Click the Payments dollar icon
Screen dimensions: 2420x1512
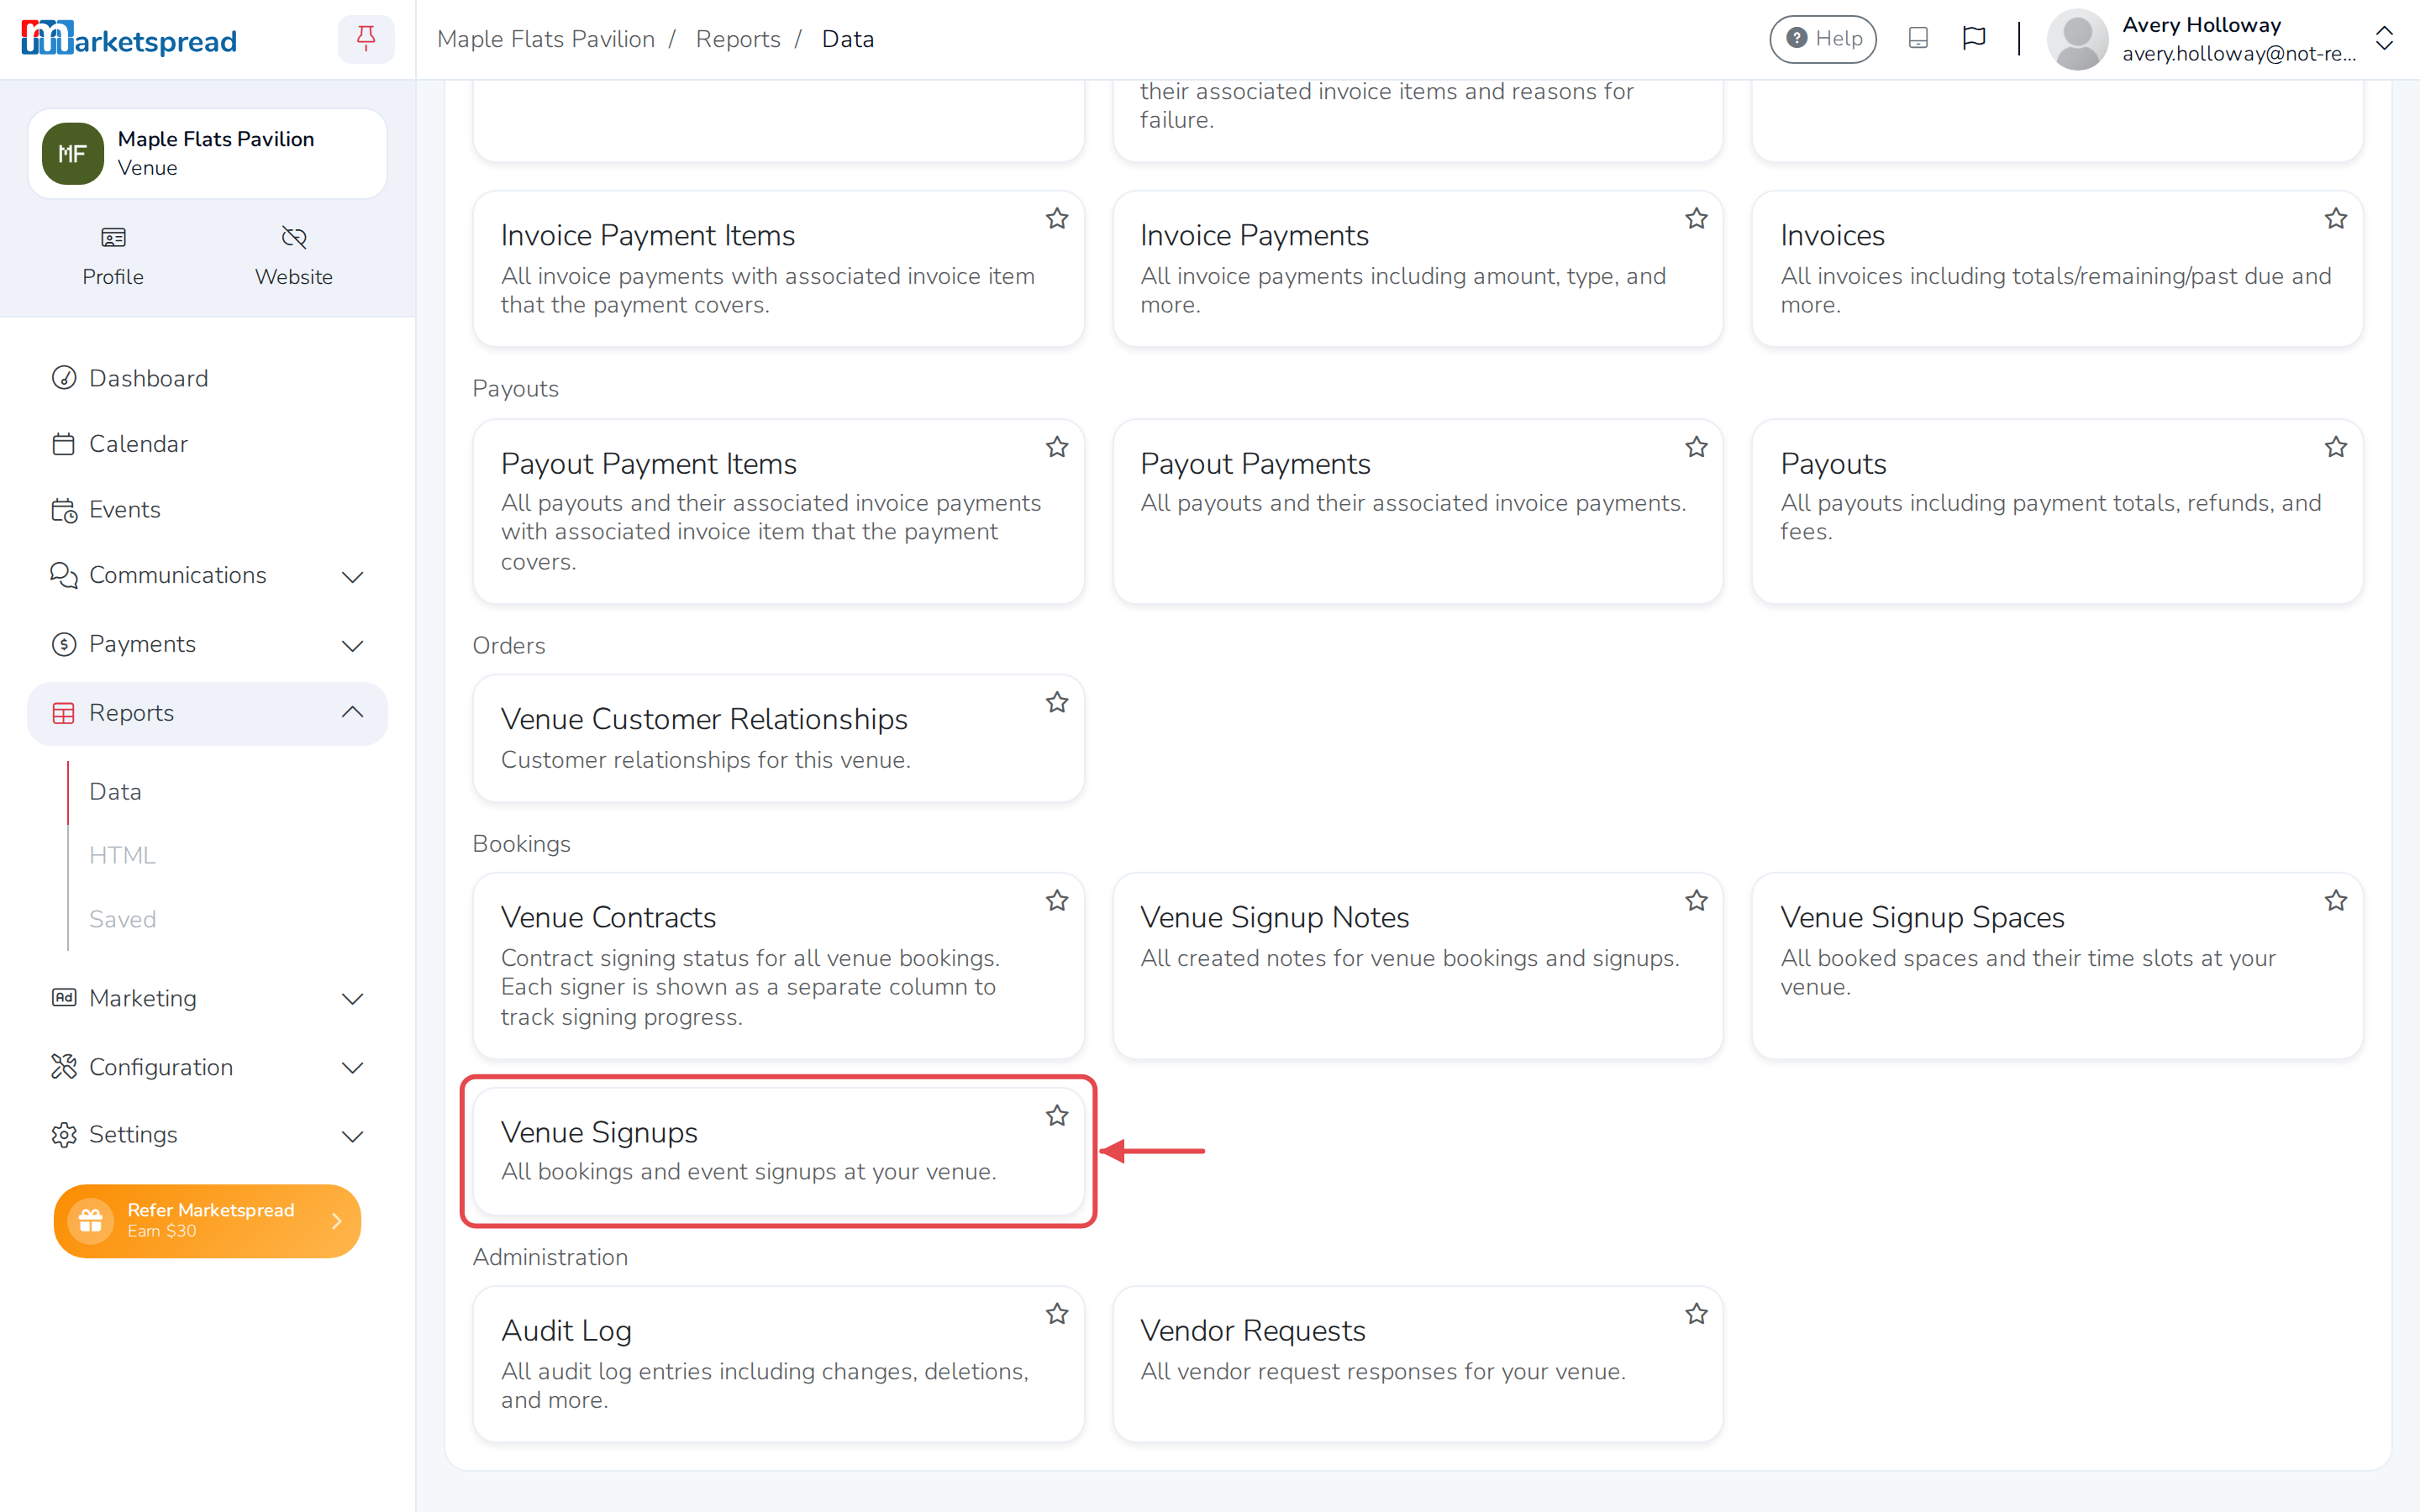point(64,644)
